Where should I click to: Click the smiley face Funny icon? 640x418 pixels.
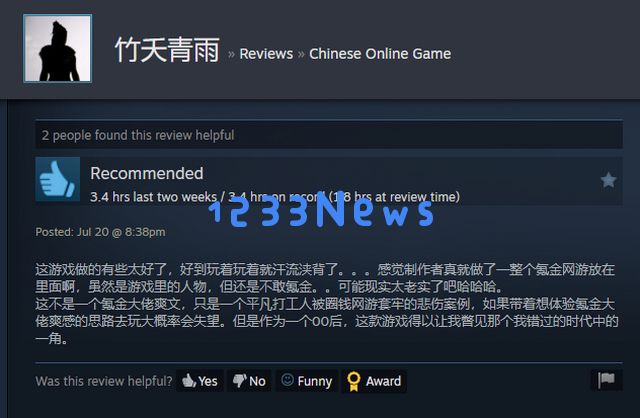click(x=287, y=380)
